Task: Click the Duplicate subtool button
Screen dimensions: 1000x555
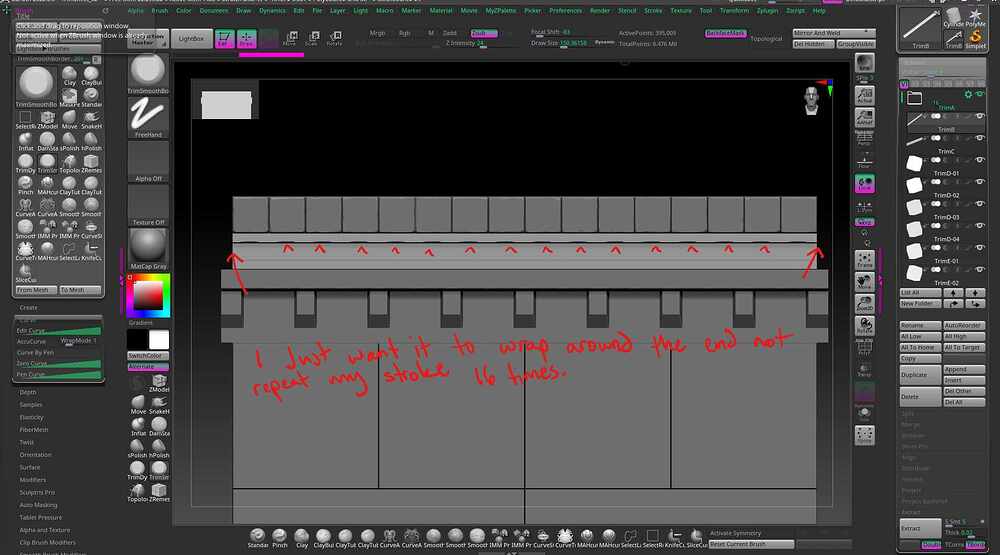Action: (x=920, y=374)
